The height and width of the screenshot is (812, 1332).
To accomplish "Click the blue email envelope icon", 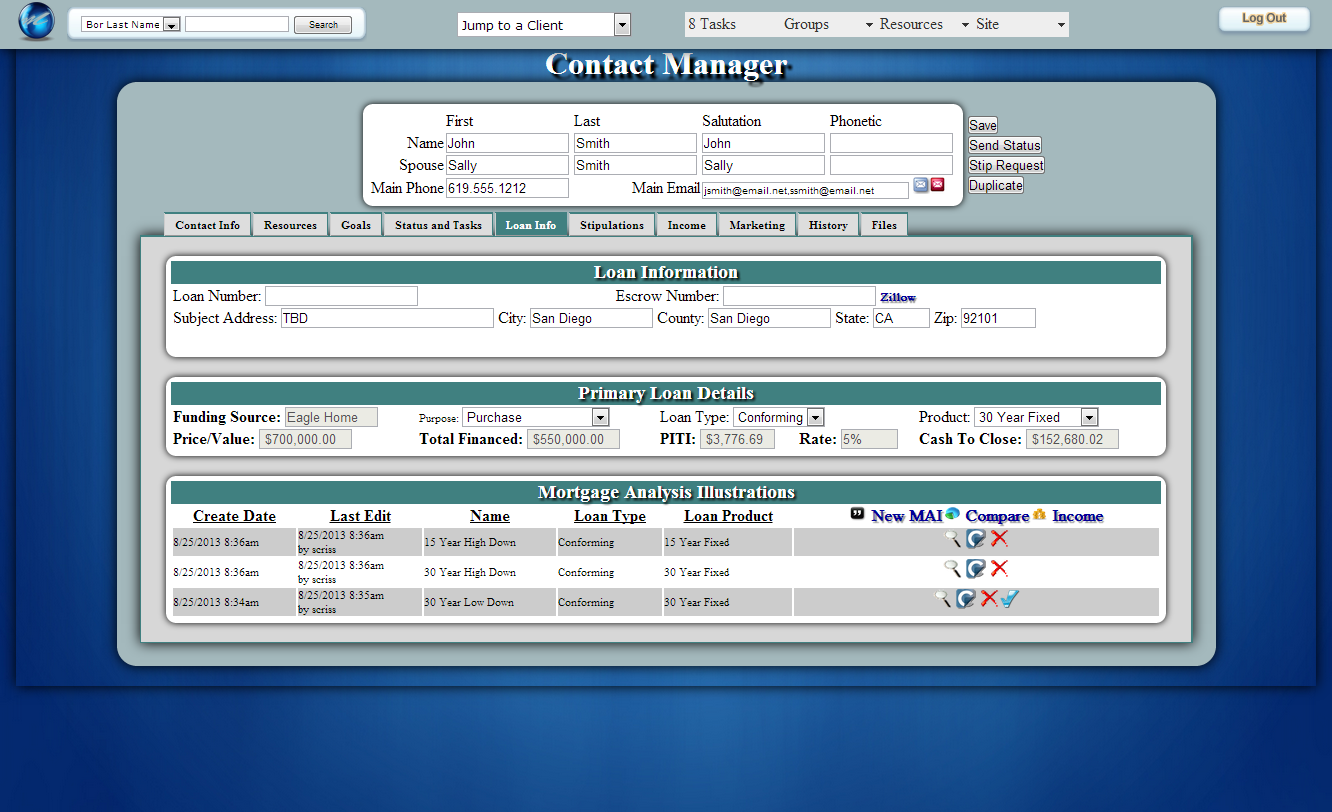I will pyautogui.click(x=921, y=185).
